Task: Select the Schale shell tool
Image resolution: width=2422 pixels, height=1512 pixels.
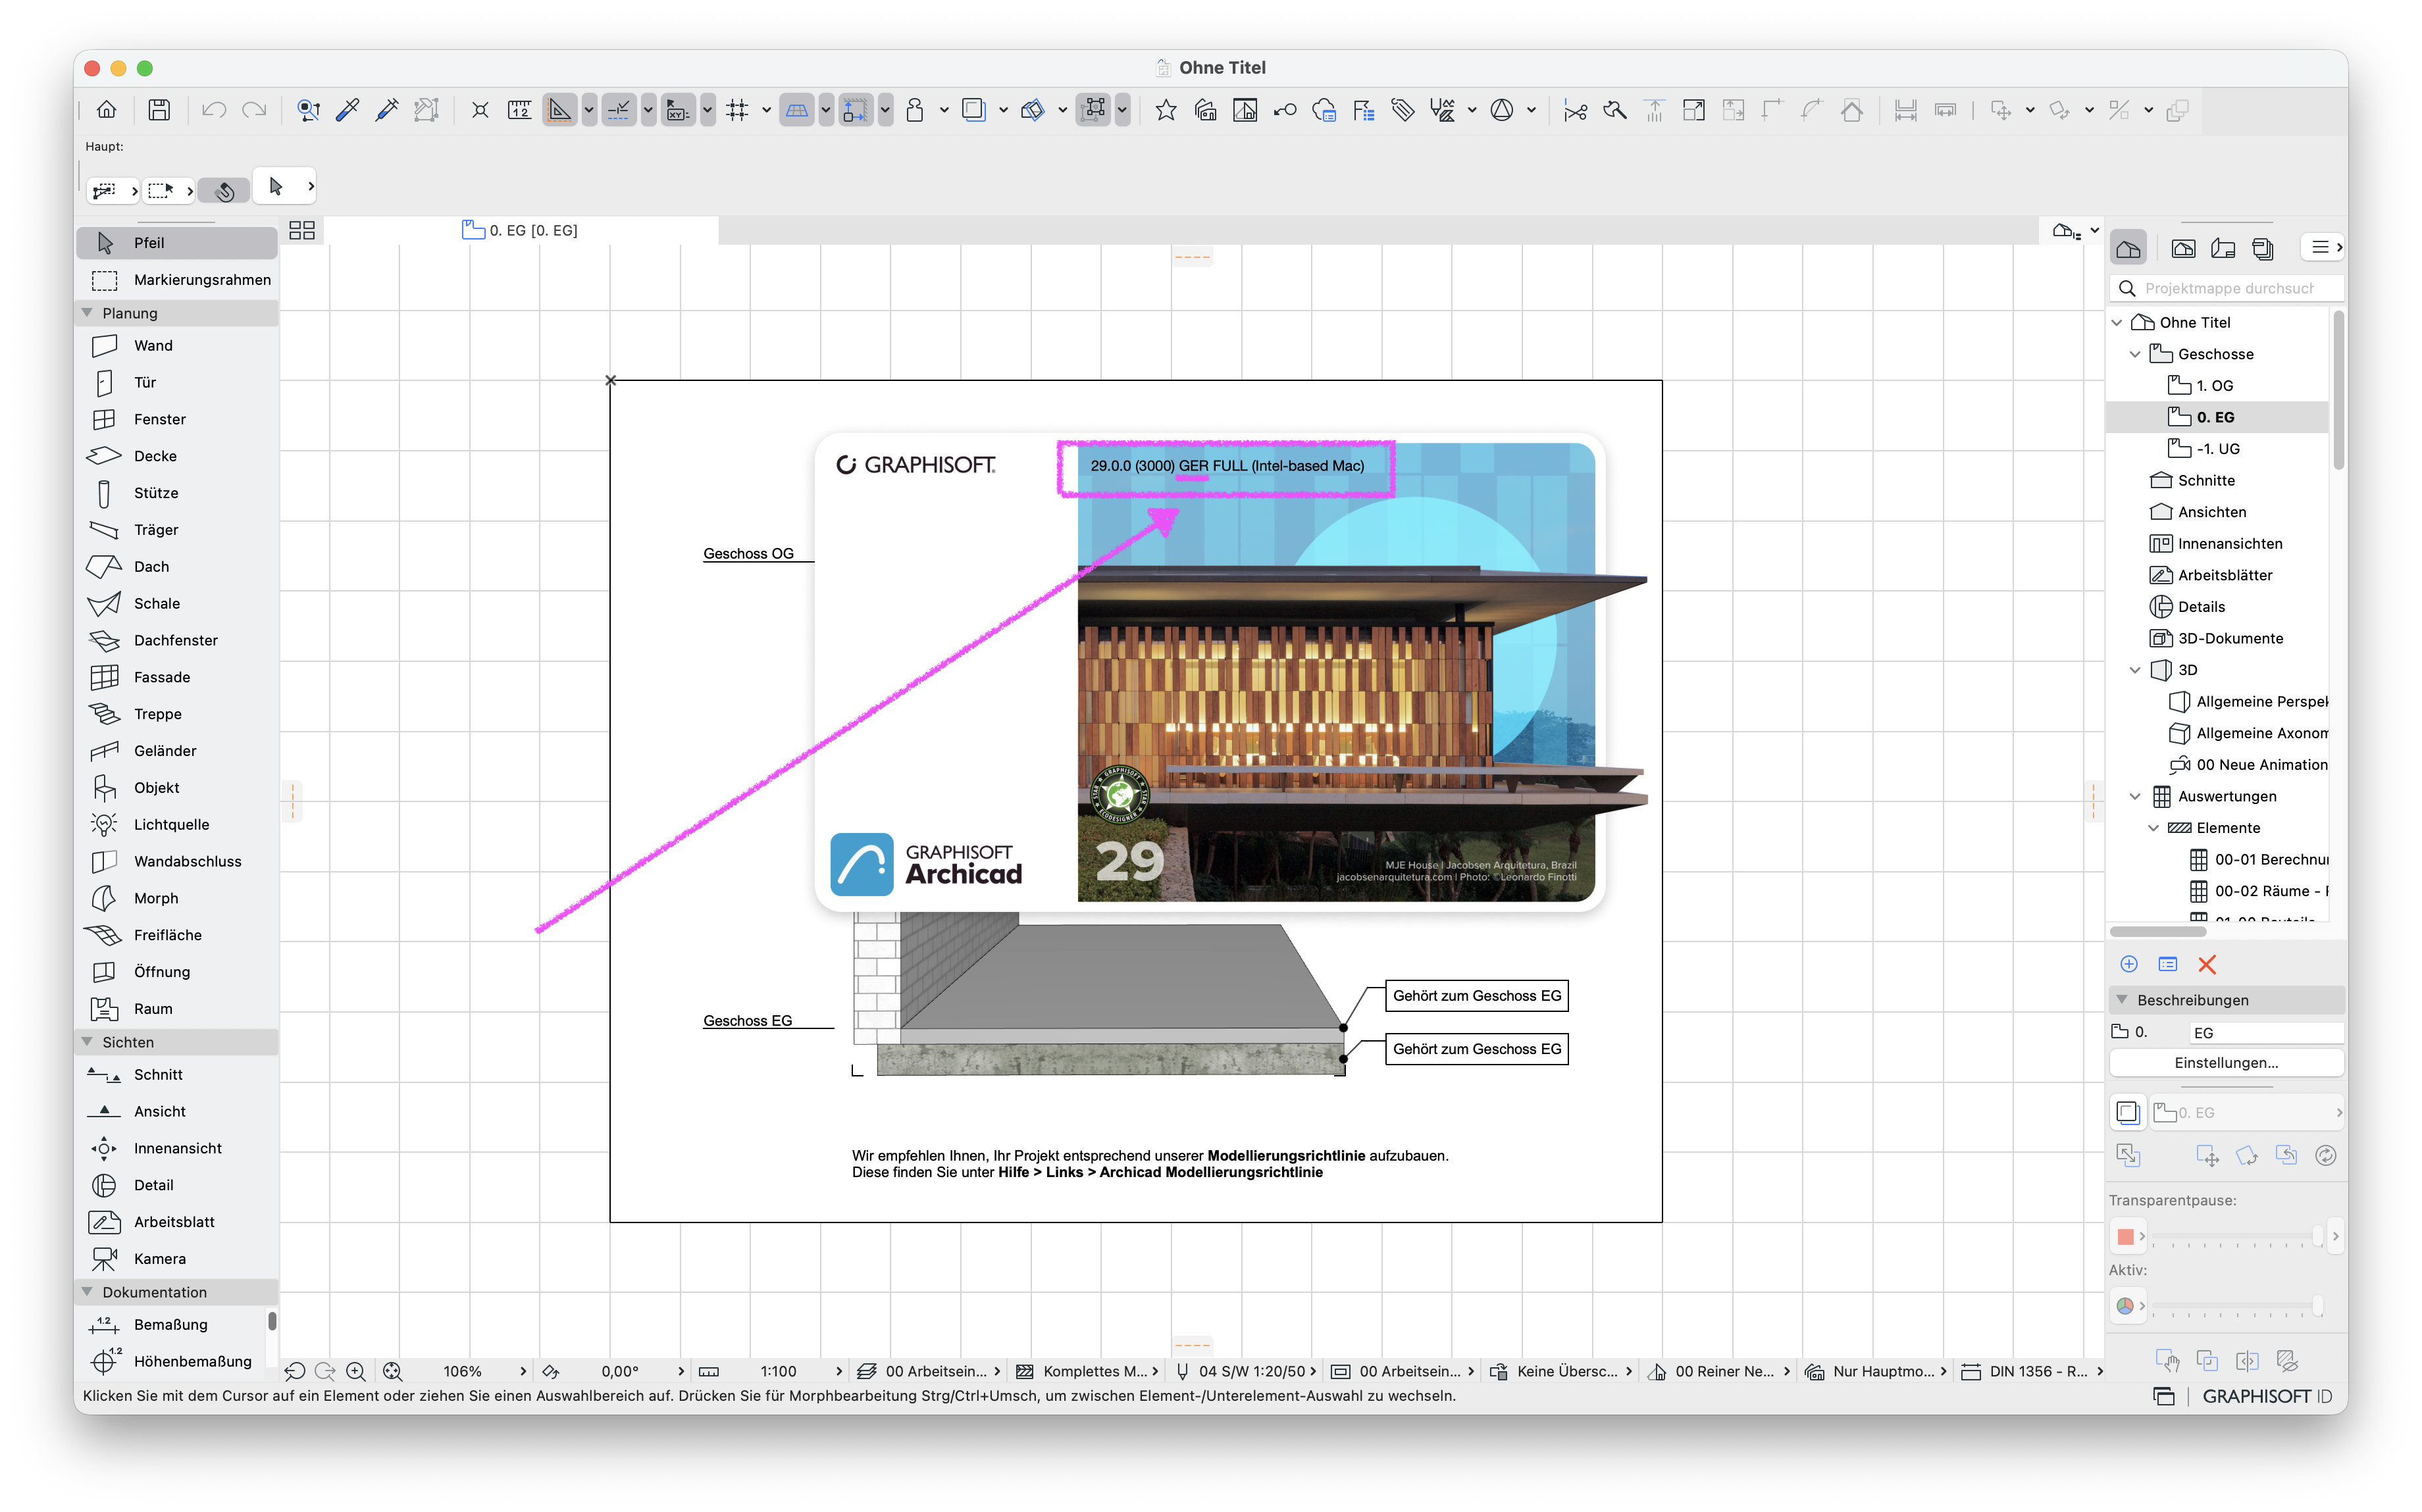Action: (x=177, y=604)
